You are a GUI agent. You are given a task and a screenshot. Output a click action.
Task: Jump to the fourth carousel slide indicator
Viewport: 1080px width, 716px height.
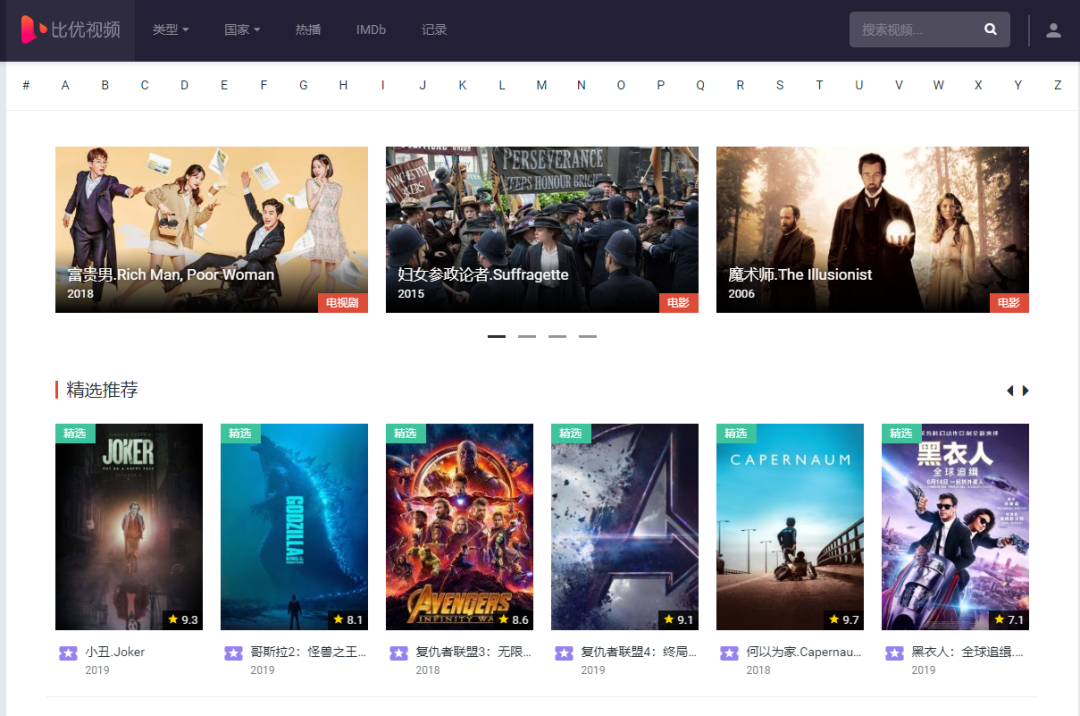(x=587, y=337)
